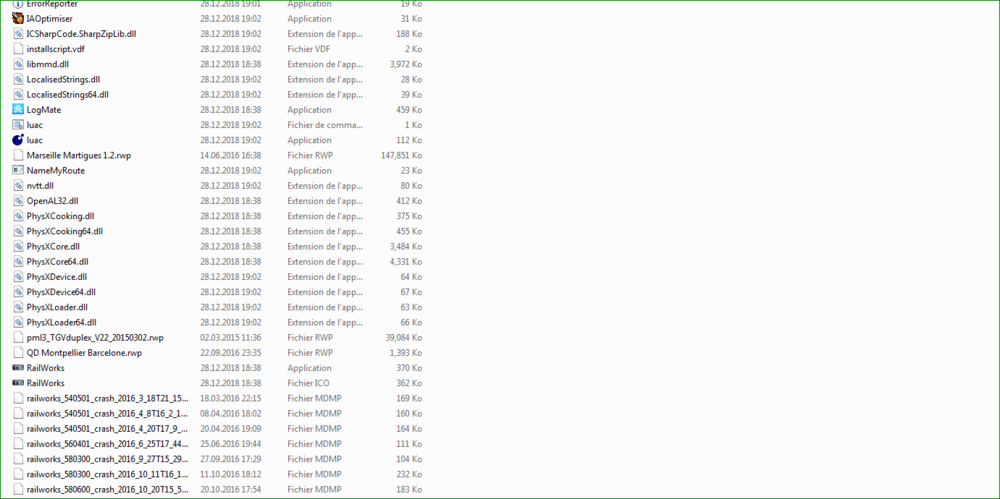Click the type text Fichier ICO

pos(307,383)
